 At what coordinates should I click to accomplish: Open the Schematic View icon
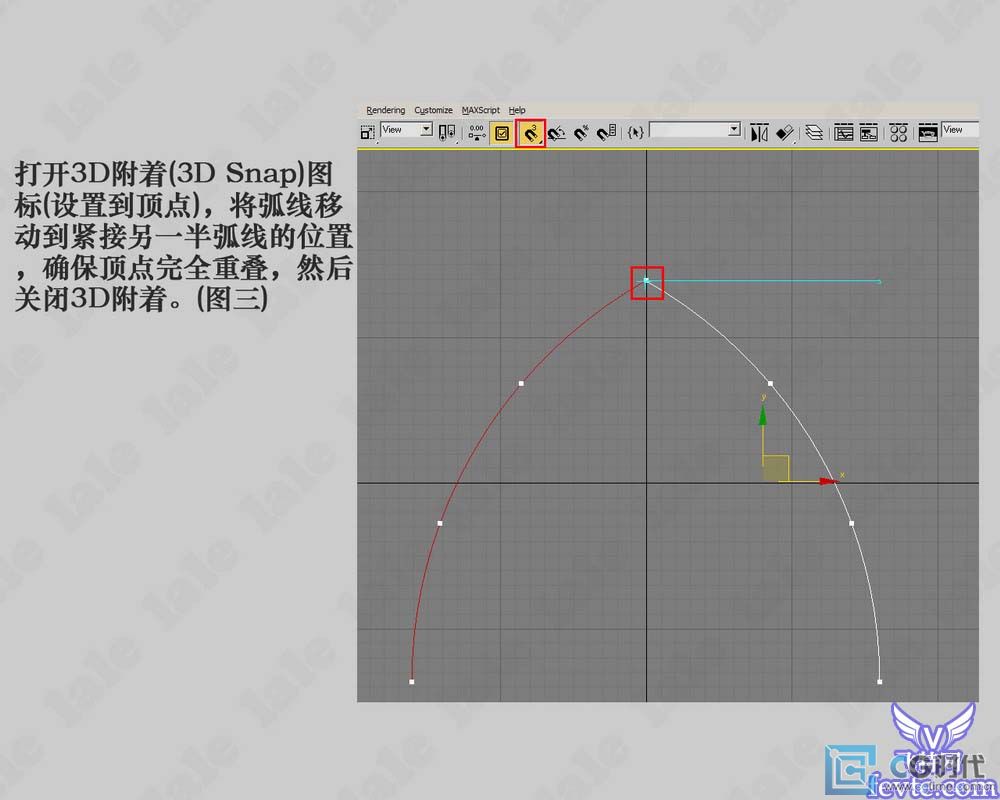coord(869,133)
